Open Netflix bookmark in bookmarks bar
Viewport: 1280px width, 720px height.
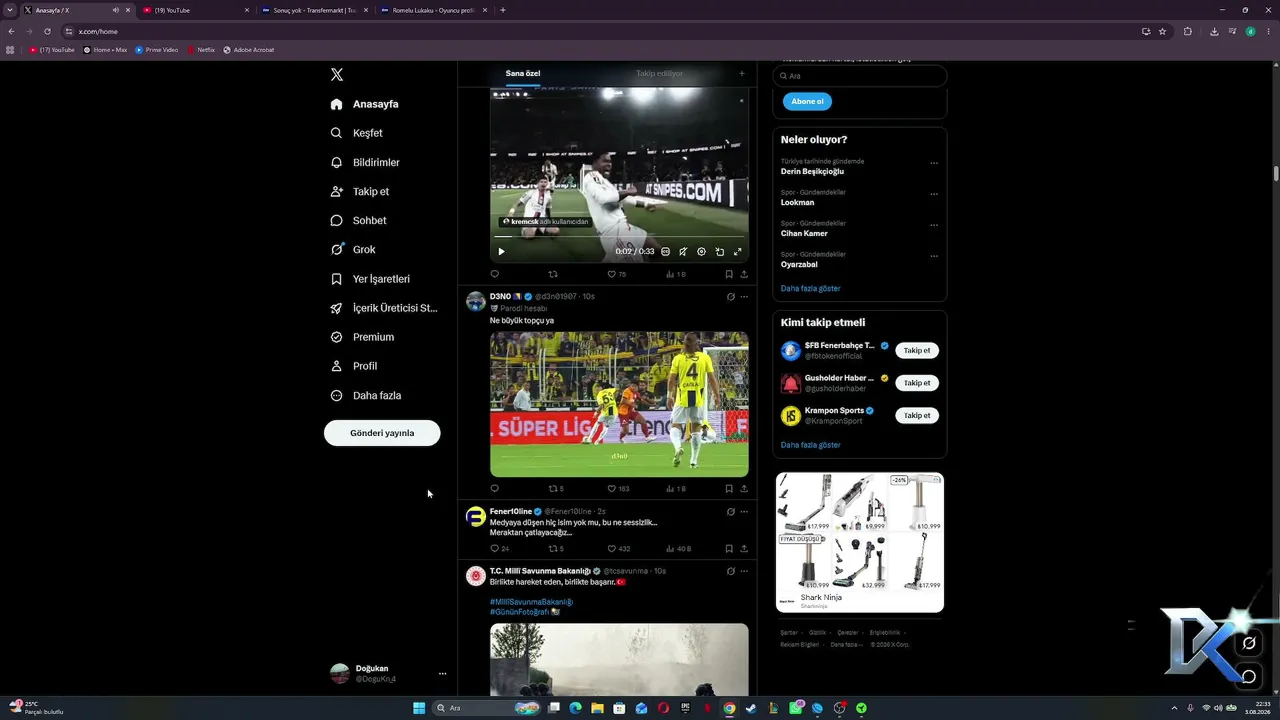(201, 49)
